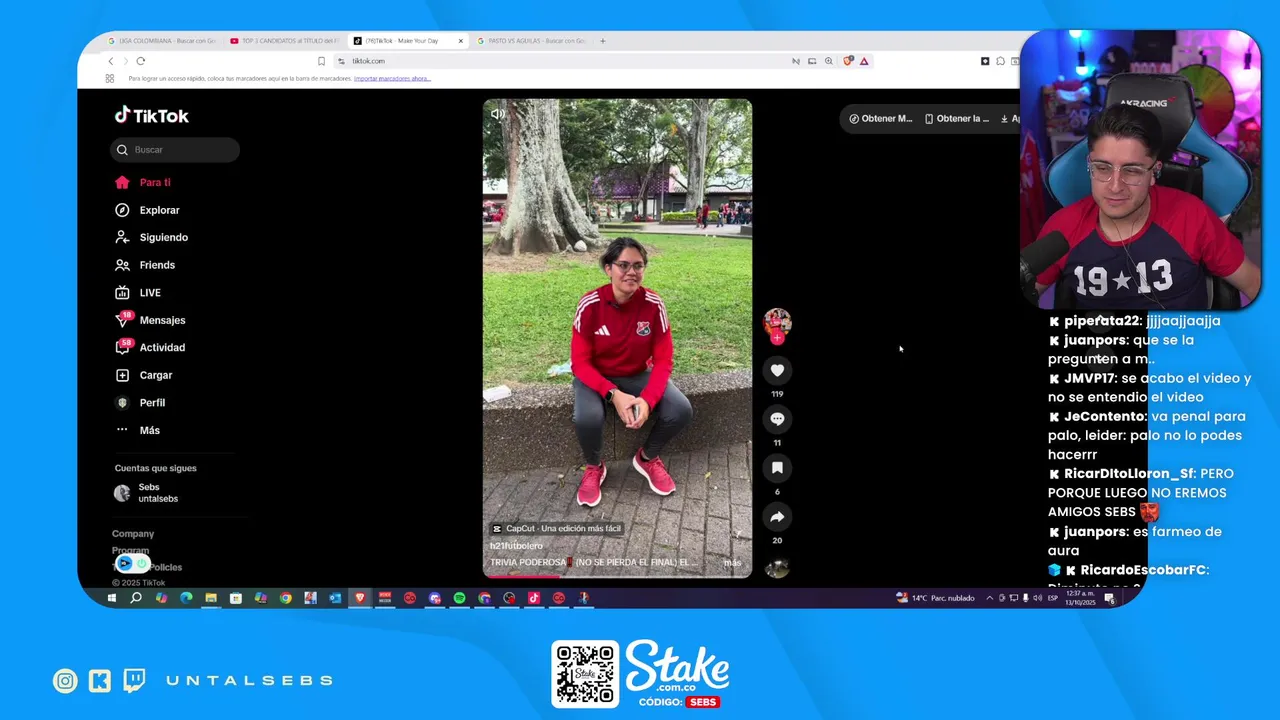Open Brave browser on taskbar

tap(360, 598)
